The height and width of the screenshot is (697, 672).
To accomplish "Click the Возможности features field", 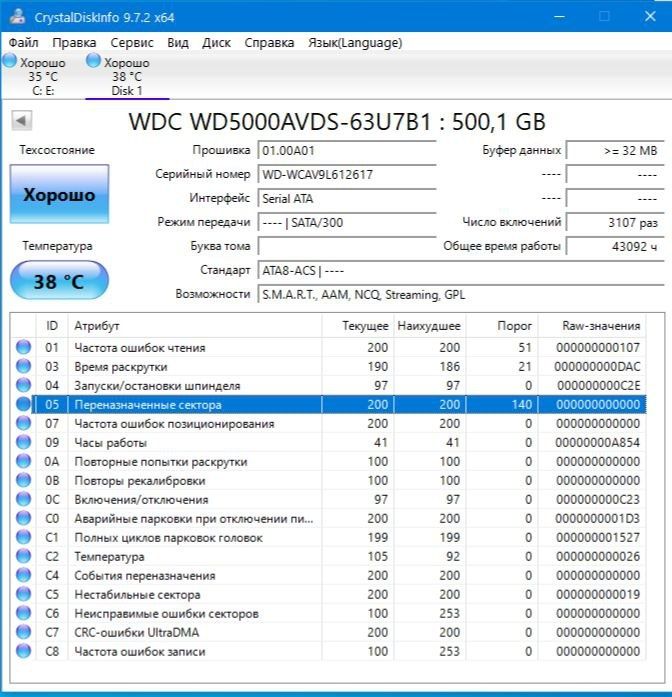I will coord(461,294).
